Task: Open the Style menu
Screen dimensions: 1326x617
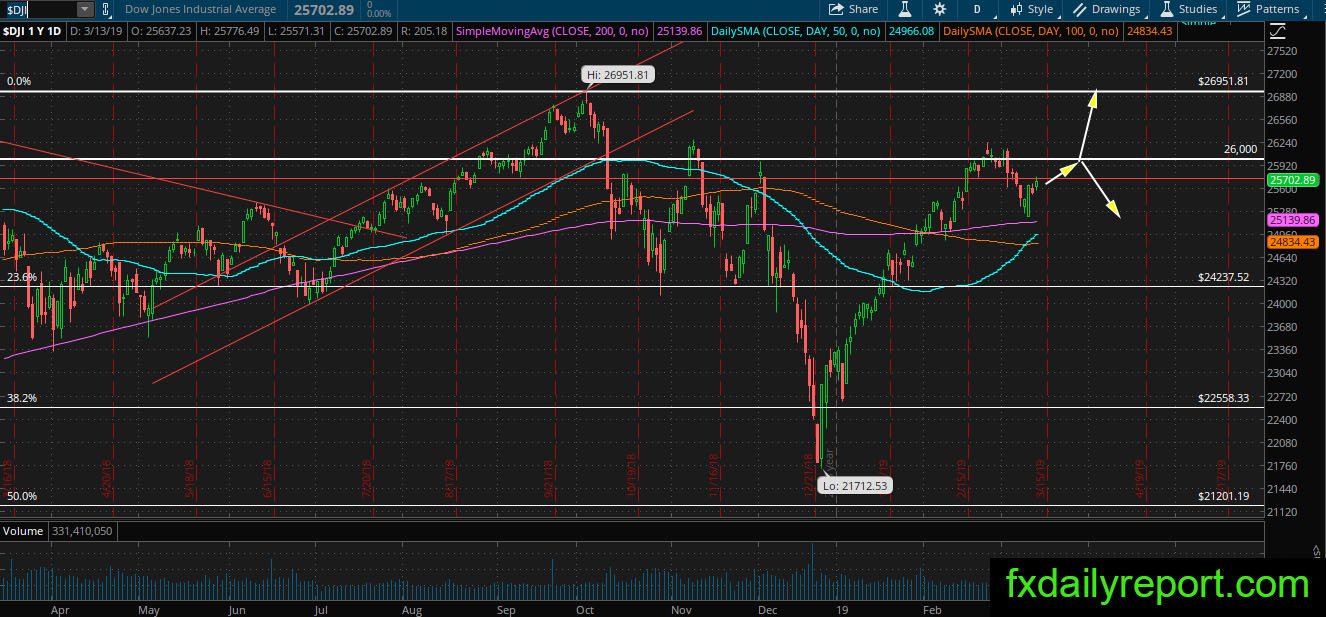Action: [x=1030, y=9]
